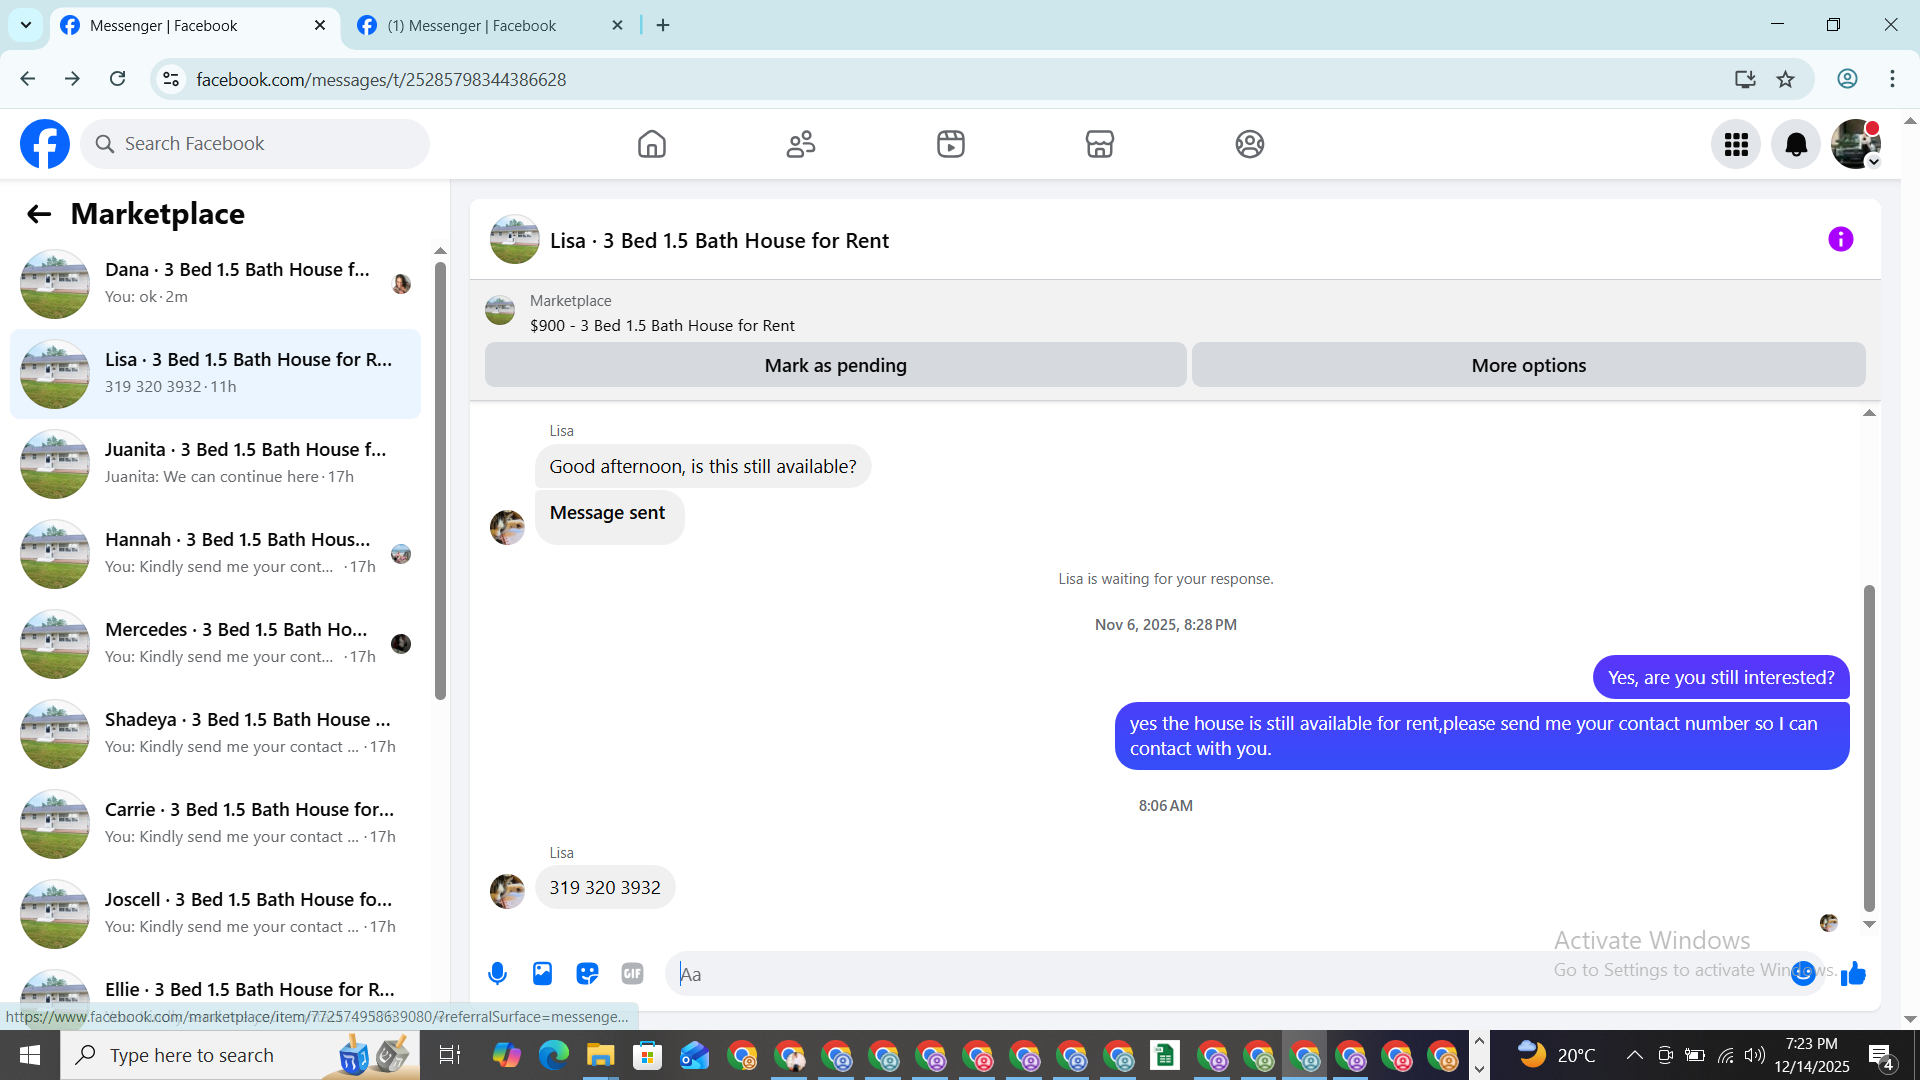The width and height of the screenshot is (1920, 1080).
Task: Open the Facebook notifications bell
Action: point(1796,144)
